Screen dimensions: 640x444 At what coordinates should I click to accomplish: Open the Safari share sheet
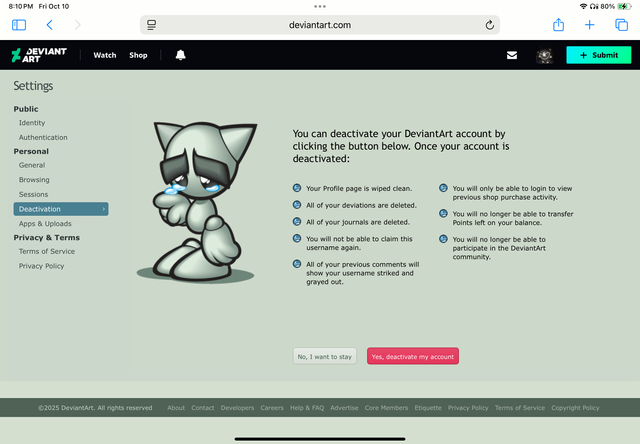(x=558, y=24)
